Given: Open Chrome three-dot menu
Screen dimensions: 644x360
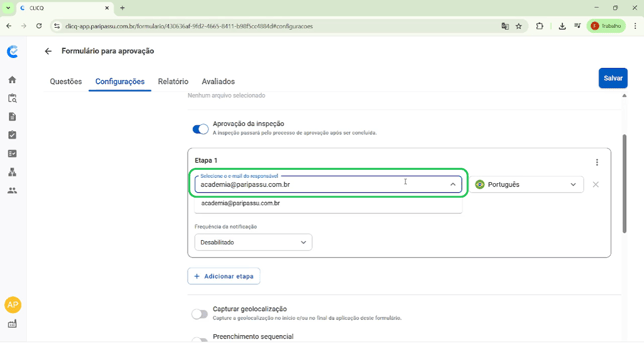Looking at the screenshot, I should click(x=635, y=26).
